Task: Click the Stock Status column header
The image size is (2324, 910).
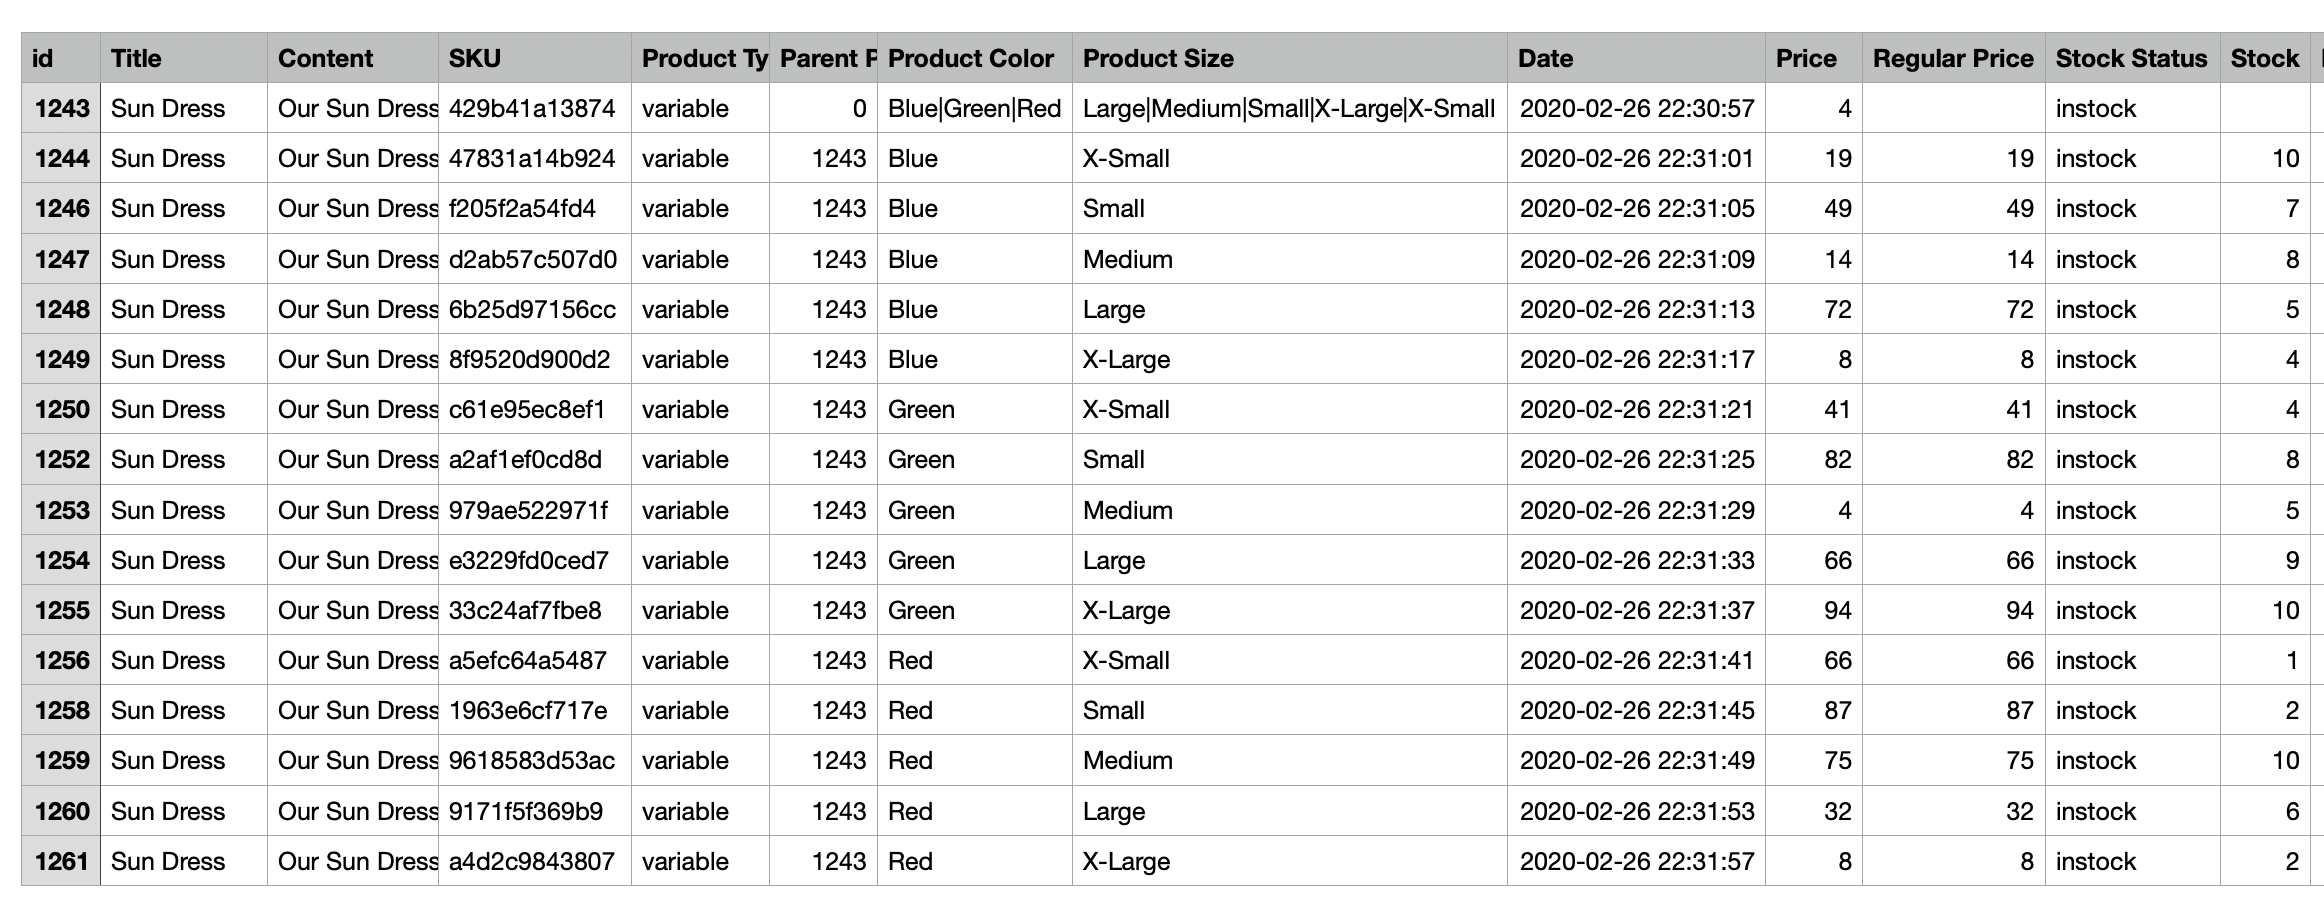Action: pos(2132,58)
